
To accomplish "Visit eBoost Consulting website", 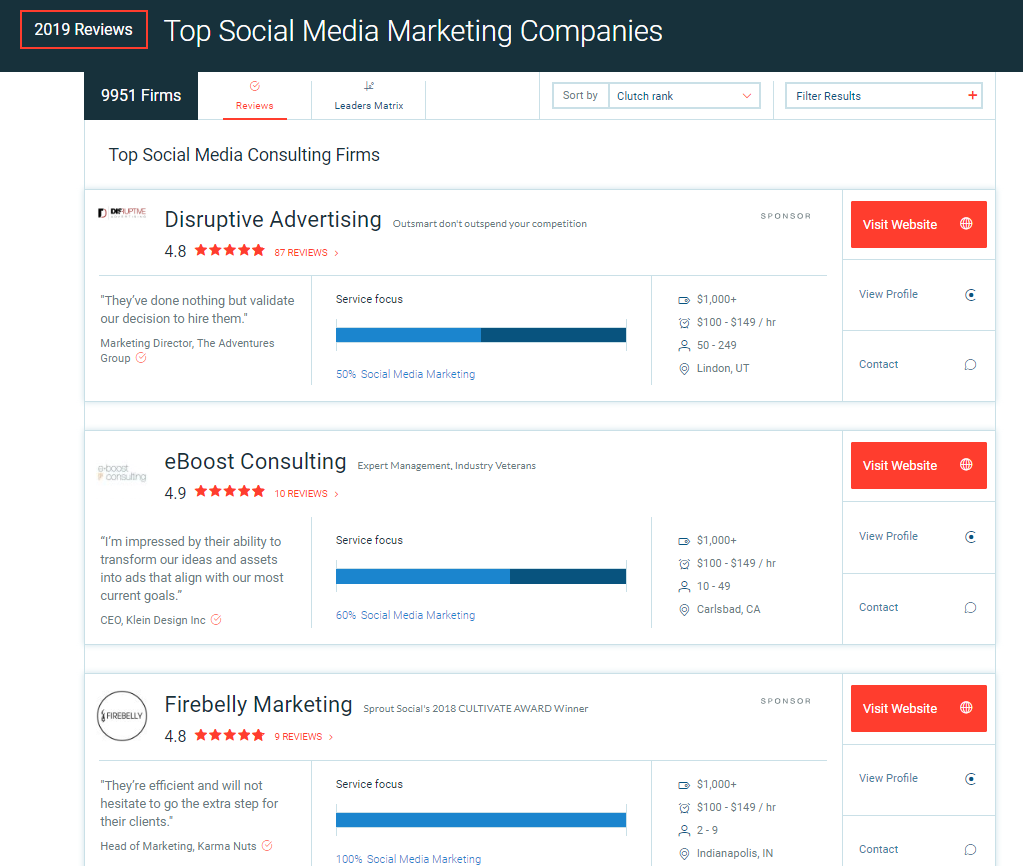I will tap(918, 465).
